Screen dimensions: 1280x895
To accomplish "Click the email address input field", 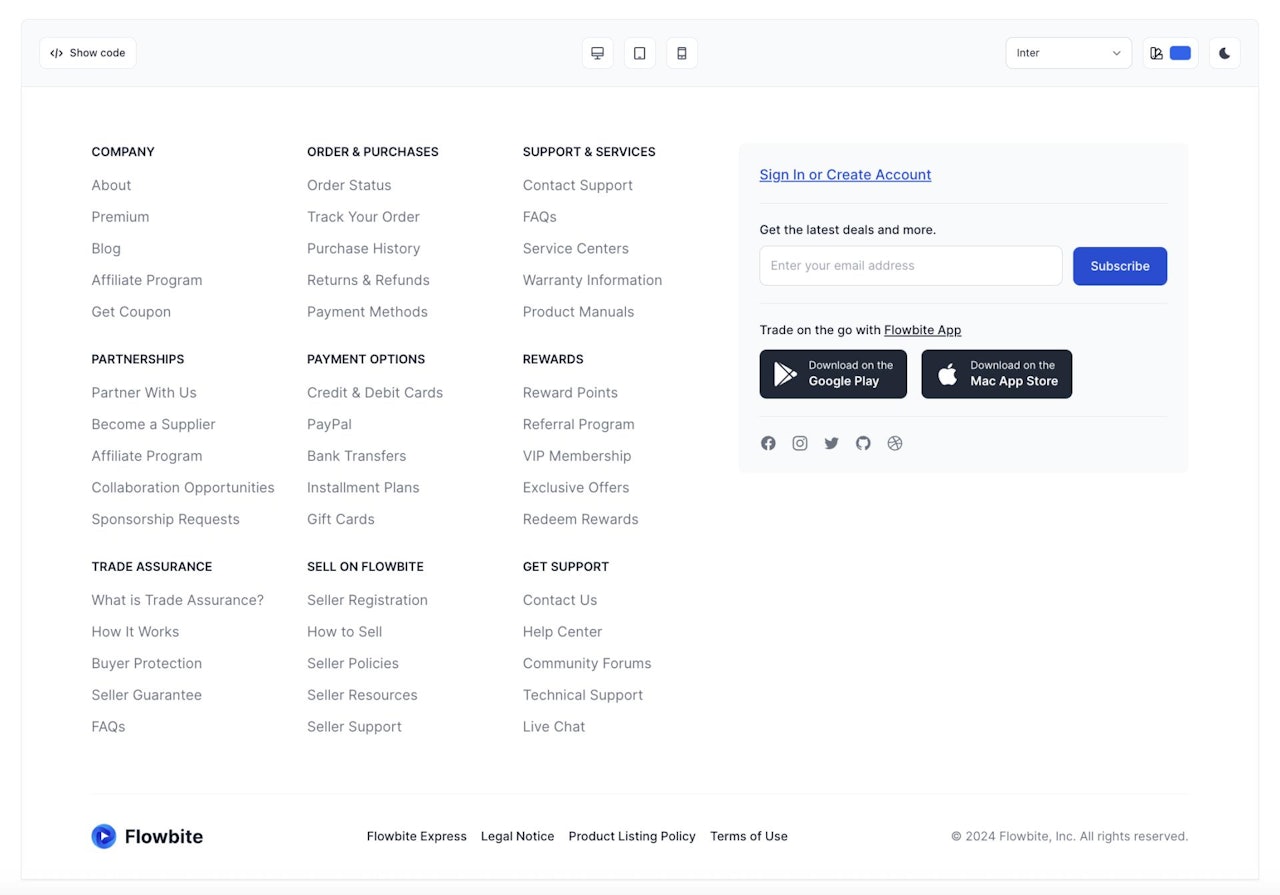I will coord(910,265).
